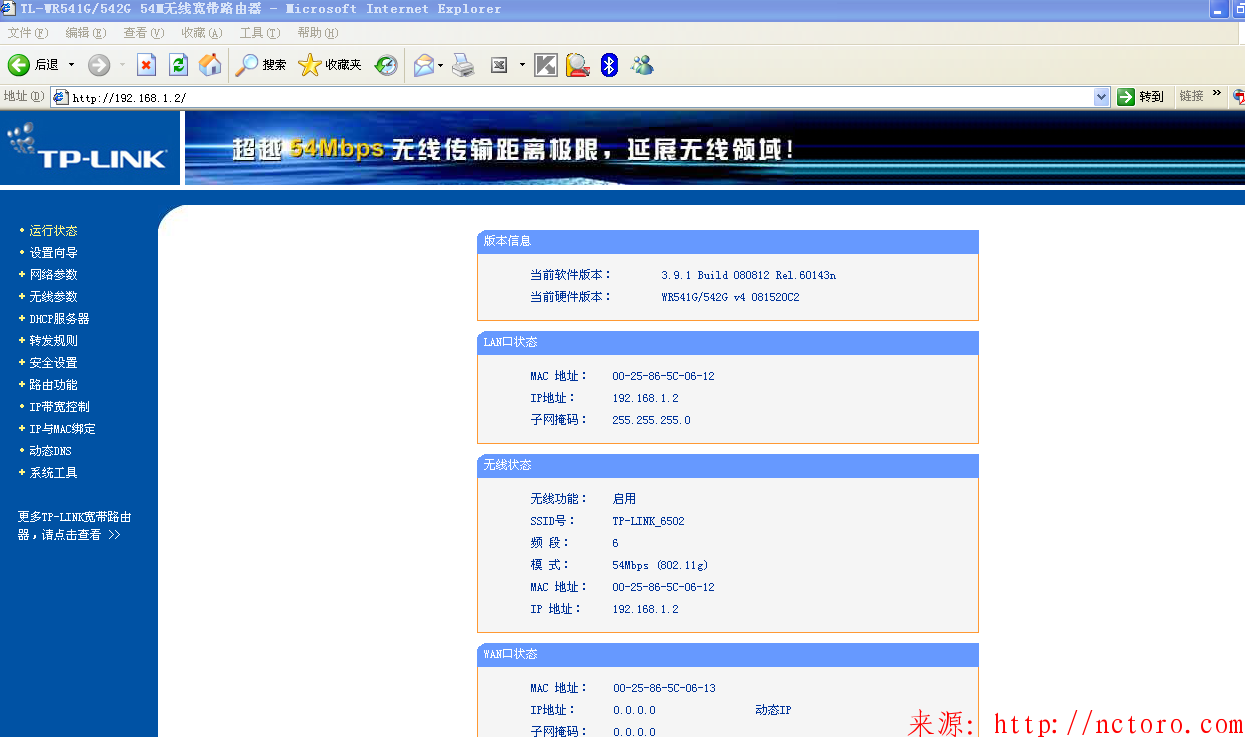
Task: Click the Forward navigation arrow icon
Action: 99,65
